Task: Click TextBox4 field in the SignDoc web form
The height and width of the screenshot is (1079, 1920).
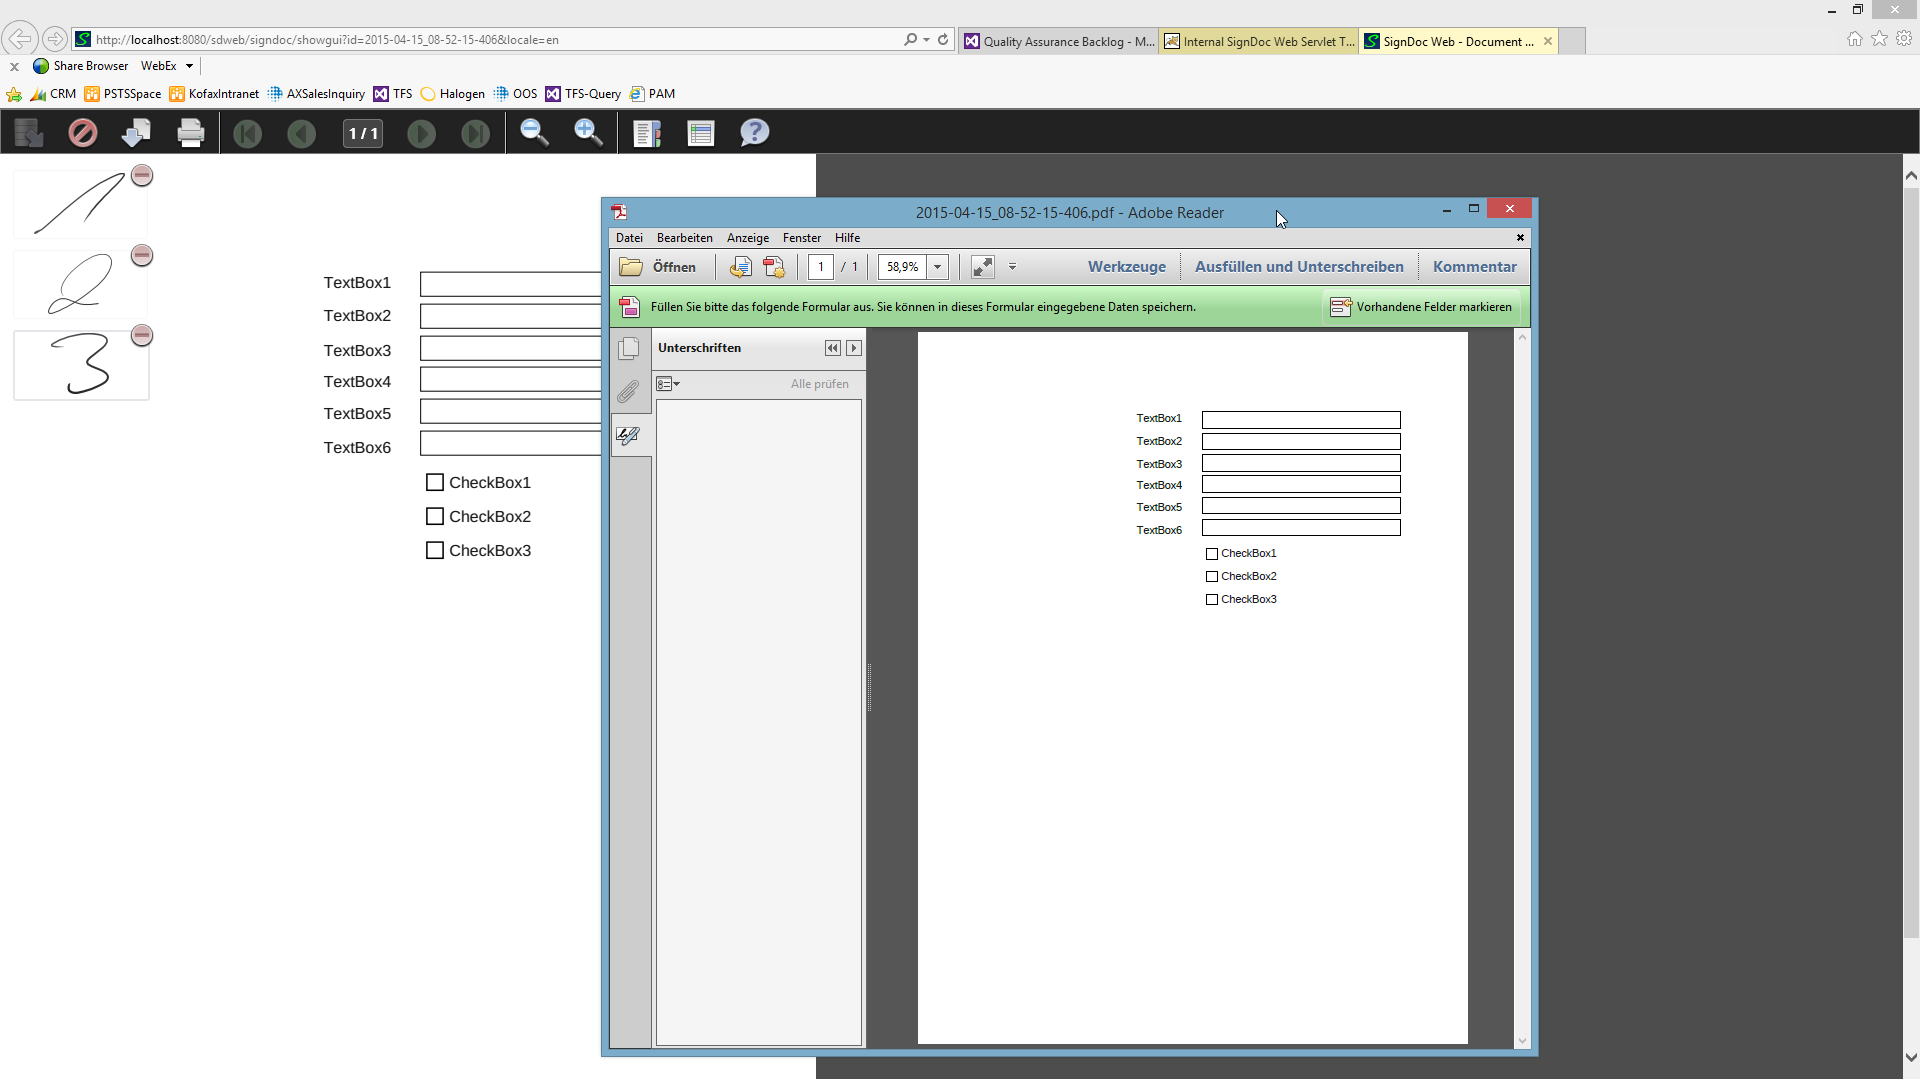Action: tap(511, 380)
